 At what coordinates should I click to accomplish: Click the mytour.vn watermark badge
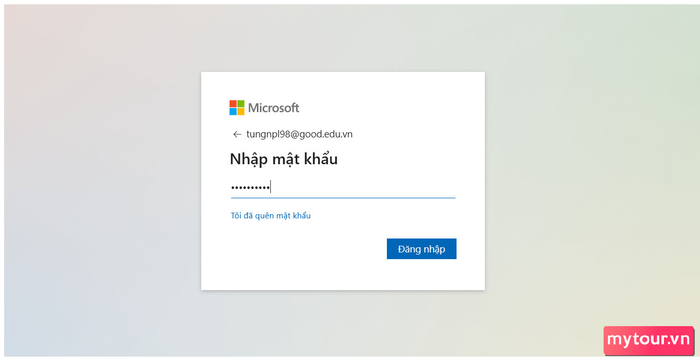[649, 340]
